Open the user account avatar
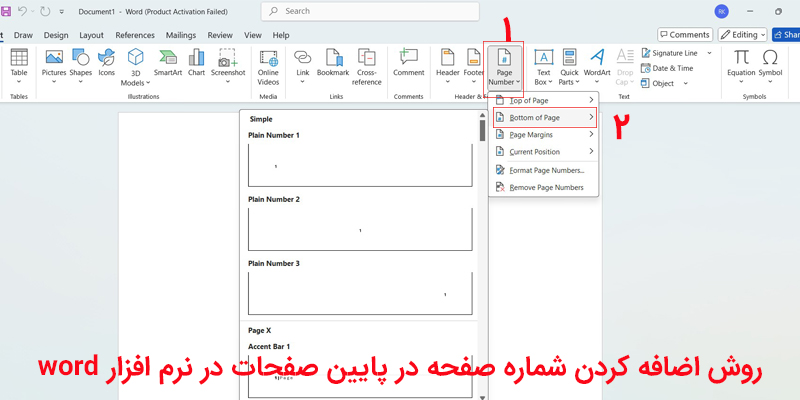The image size is (800, 400). (x=721, y=11)
